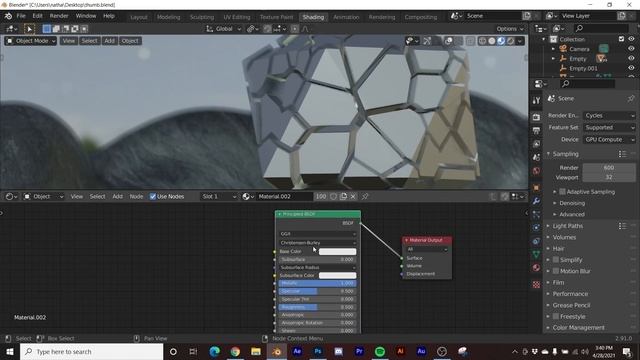Open Feature Set Supported dropdown
Screen dimensions: 640x360
609,128
